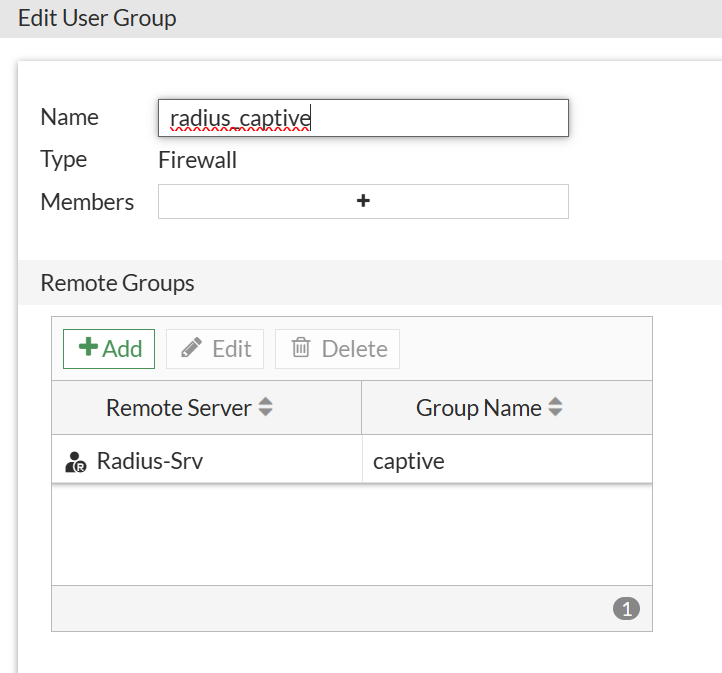Click the Add remote group button
The width and height of the screenshot is (722, 673).
tap(109, 349)
